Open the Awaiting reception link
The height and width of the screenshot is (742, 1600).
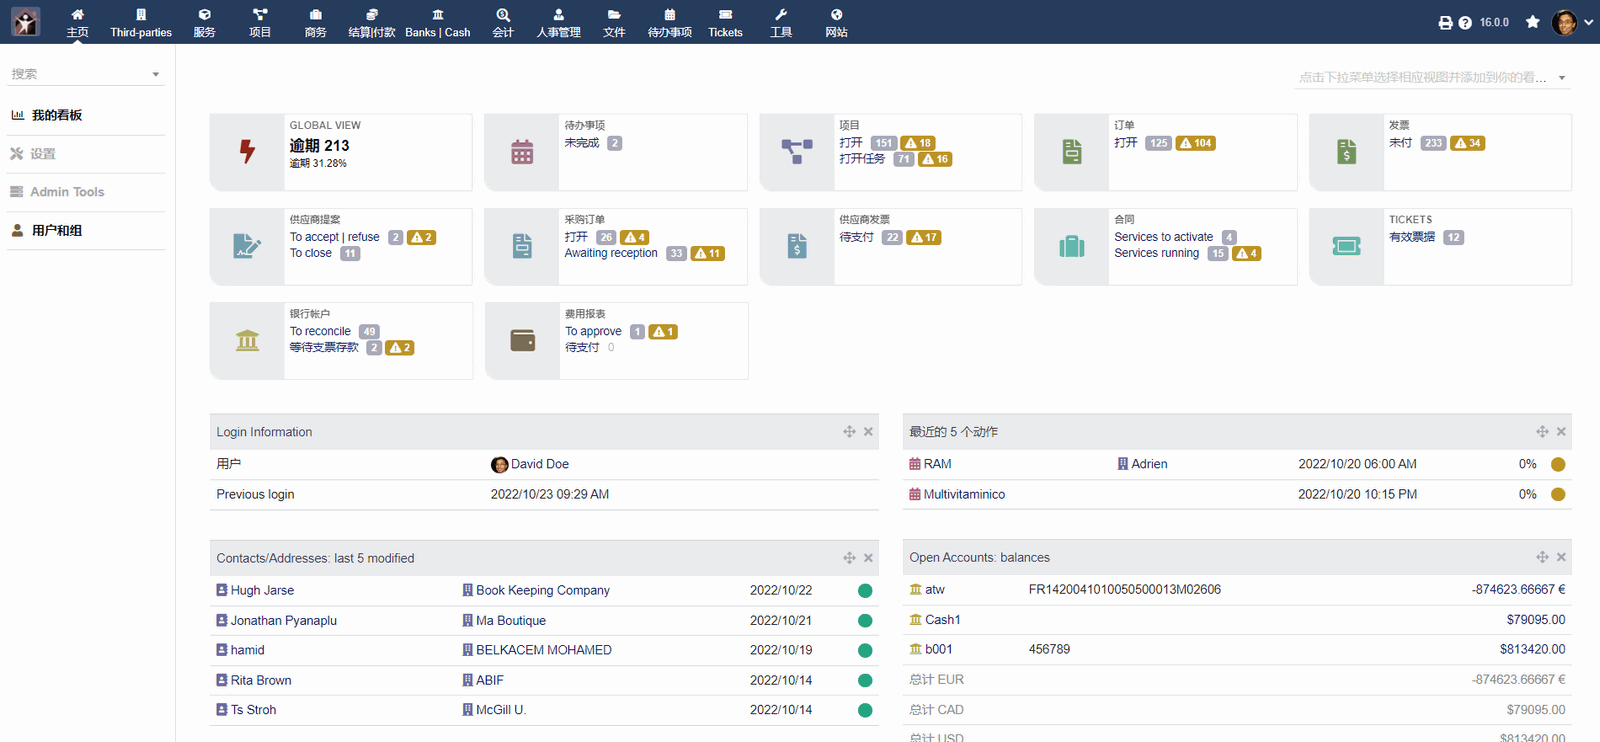point(611,253)
